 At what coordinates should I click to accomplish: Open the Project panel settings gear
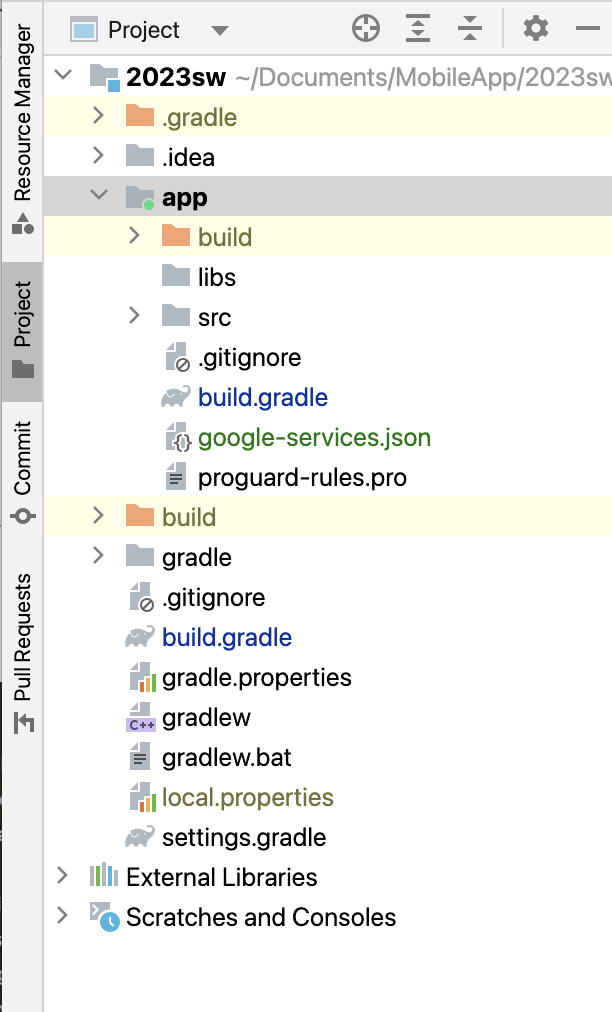pos(536,30)
